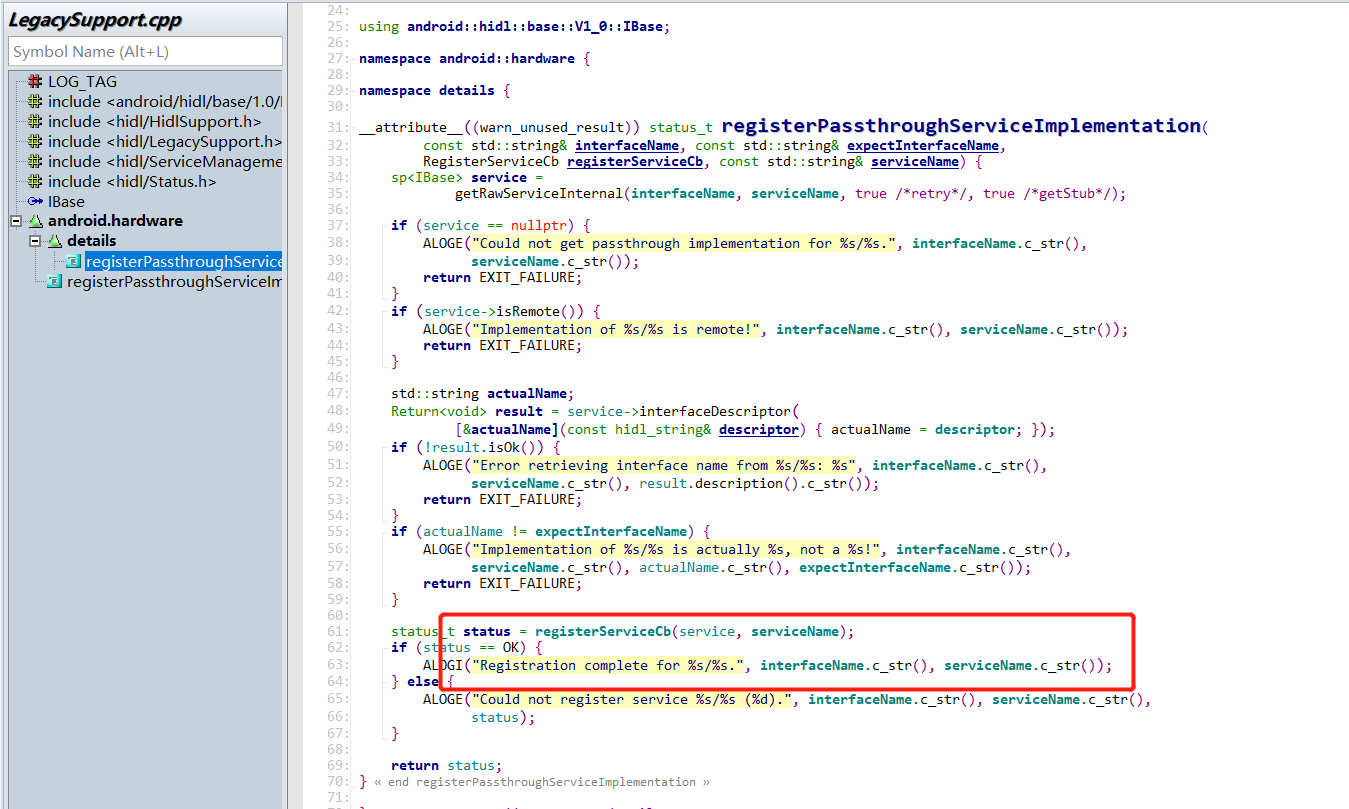This screenshot has height=809, width=1349.
Task: Click "std::string actualName;" on line 47
Action: (x=483, y=393)
